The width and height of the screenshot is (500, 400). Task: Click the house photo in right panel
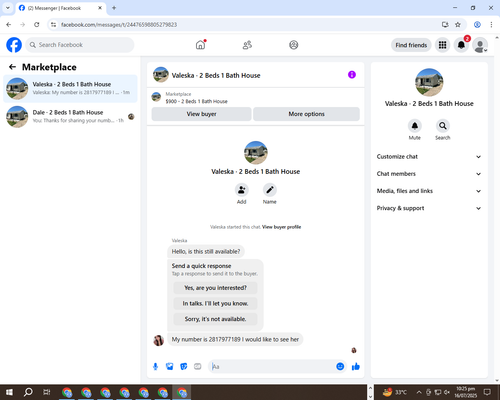429,82
